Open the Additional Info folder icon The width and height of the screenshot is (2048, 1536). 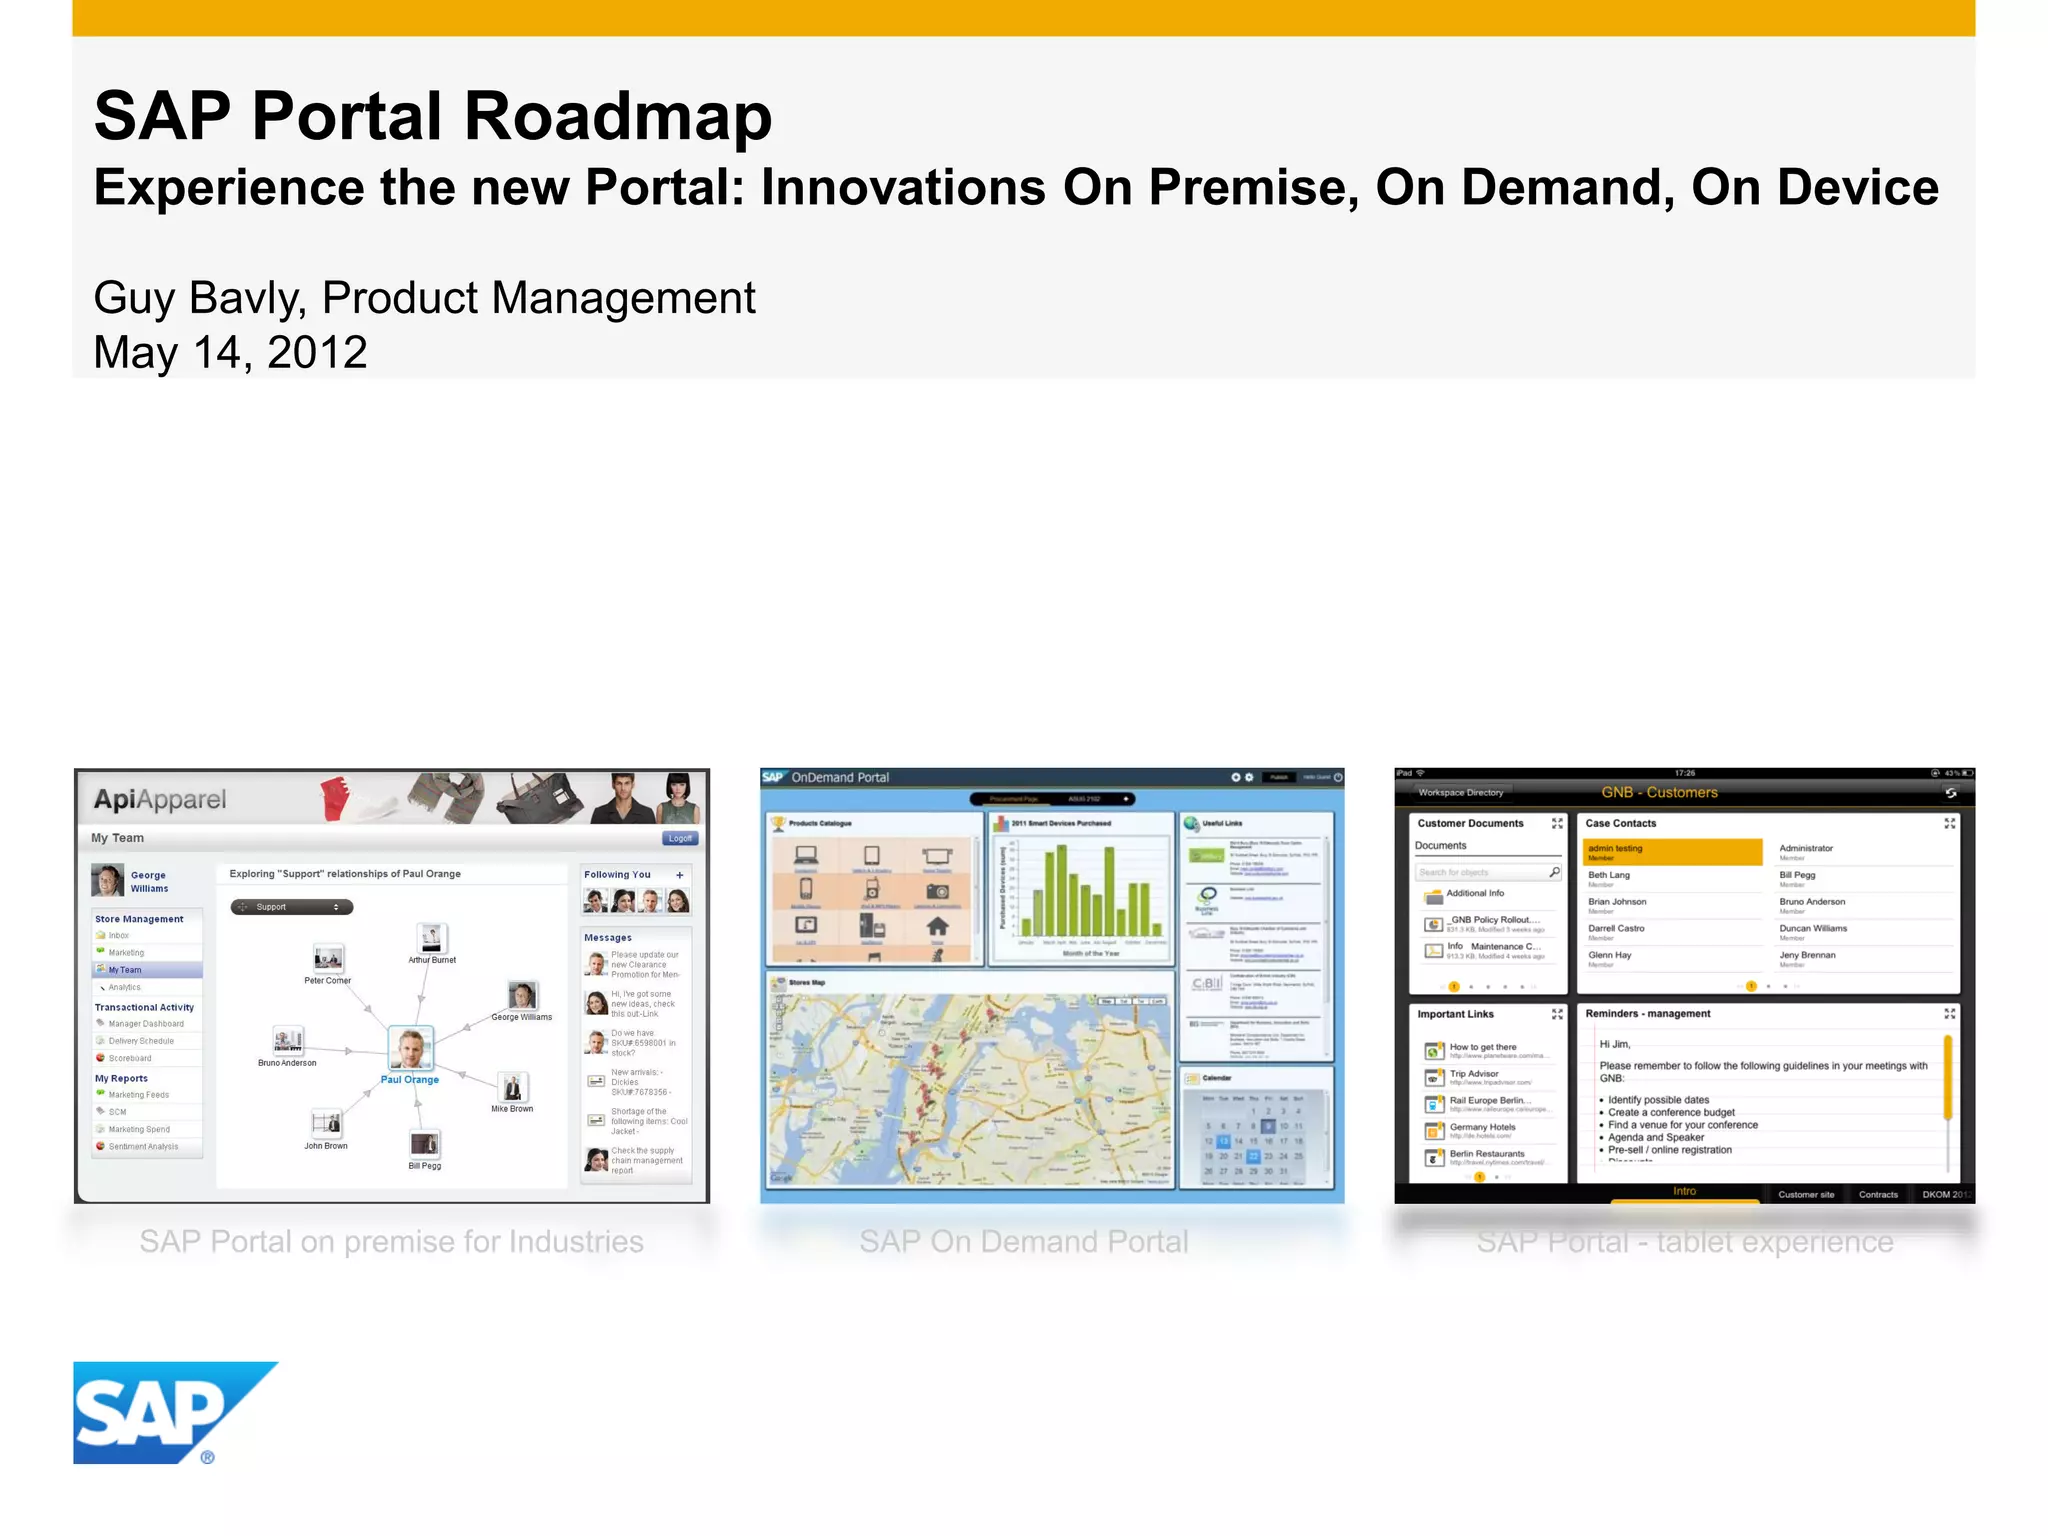tap(1432, 895)
